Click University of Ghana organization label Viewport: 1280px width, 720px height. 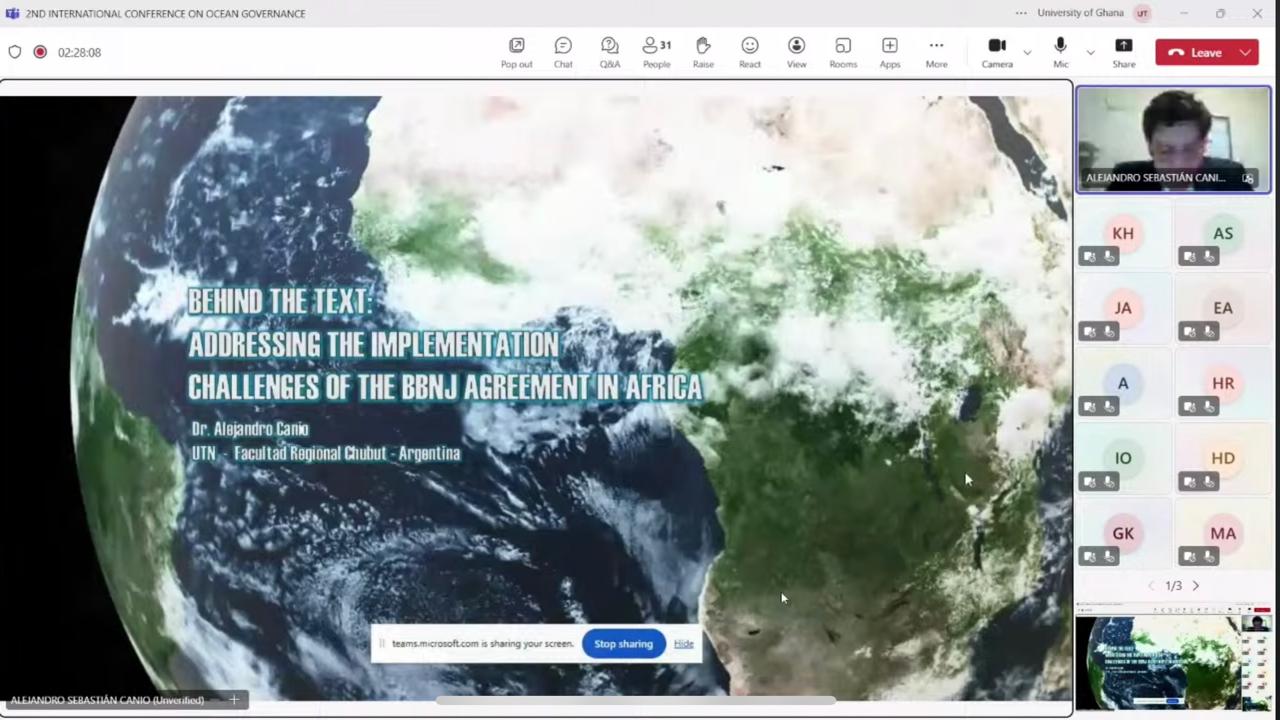click(x=1080, y=13)
